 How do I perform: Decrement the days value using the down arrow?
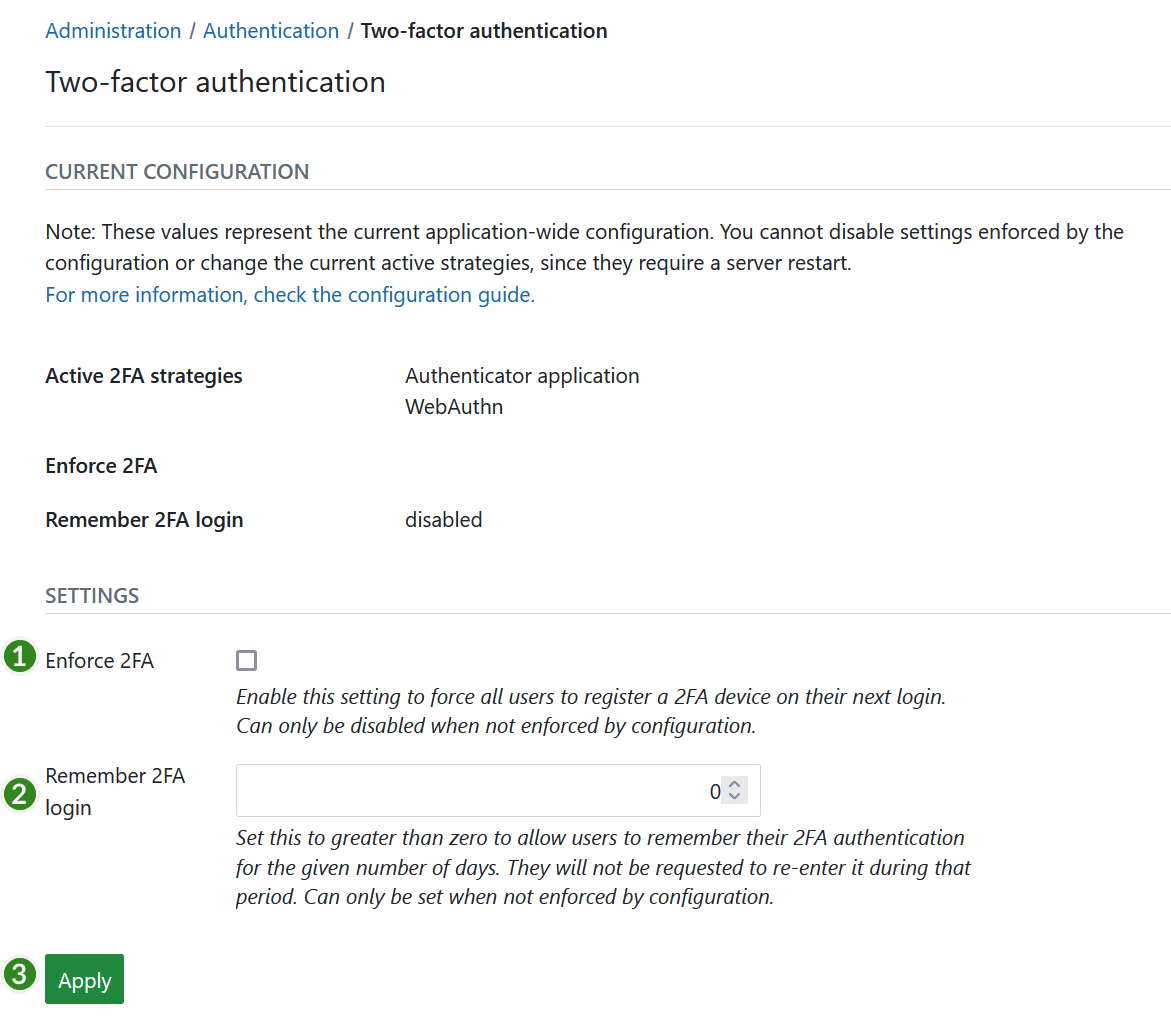[734, 797]
